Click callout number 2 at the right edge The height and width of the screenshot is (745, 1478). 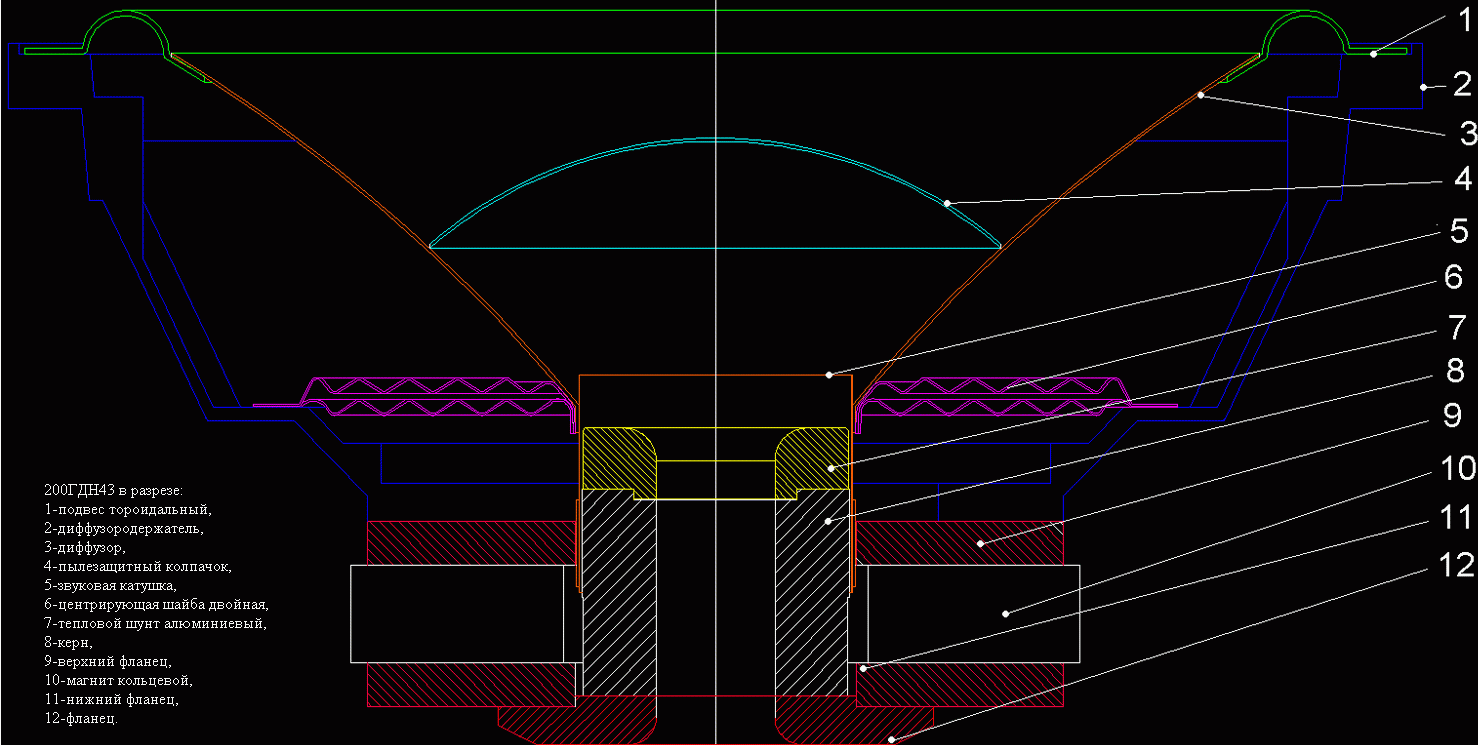1462,84
